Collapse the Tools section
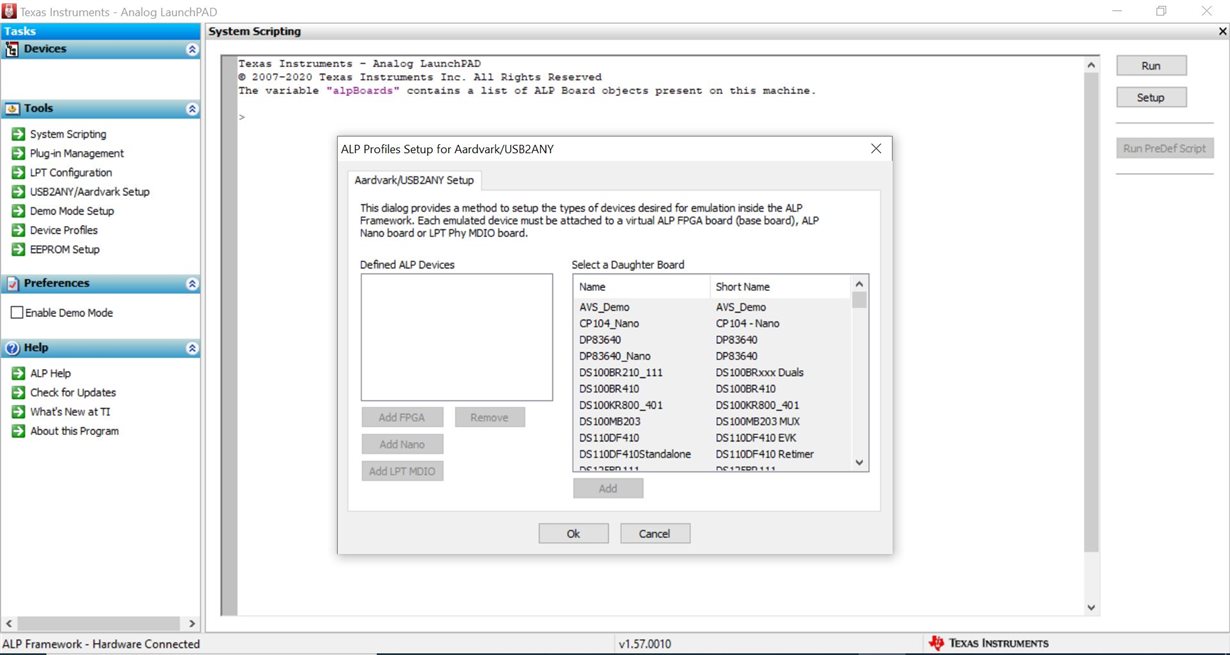This screenshot has width=1230, height=655. tap(192, 109)
